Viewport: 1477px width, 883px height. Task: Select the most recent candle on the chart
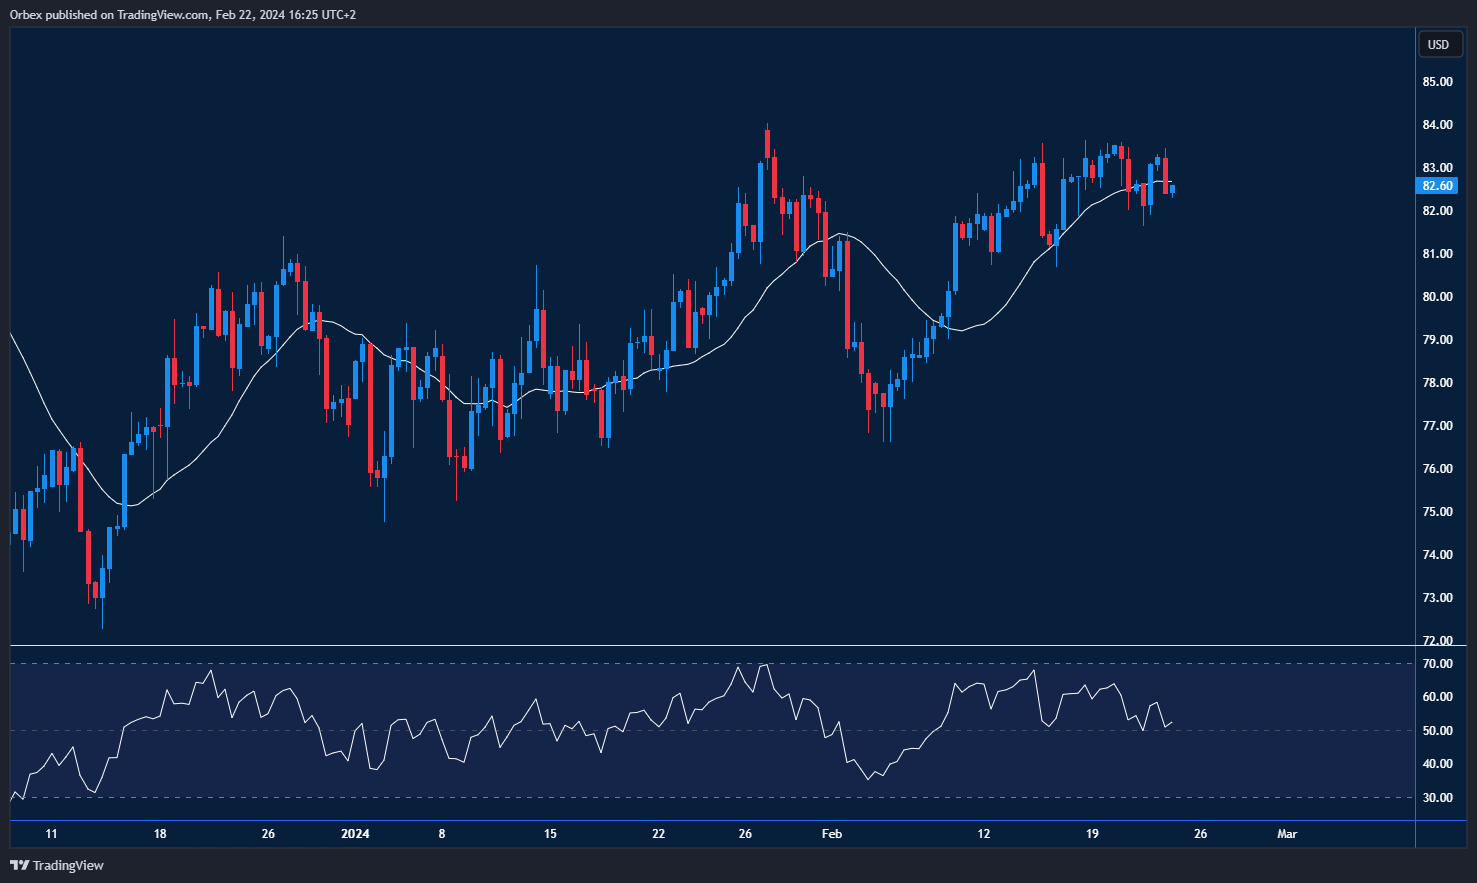click(x=1172, y=189)
